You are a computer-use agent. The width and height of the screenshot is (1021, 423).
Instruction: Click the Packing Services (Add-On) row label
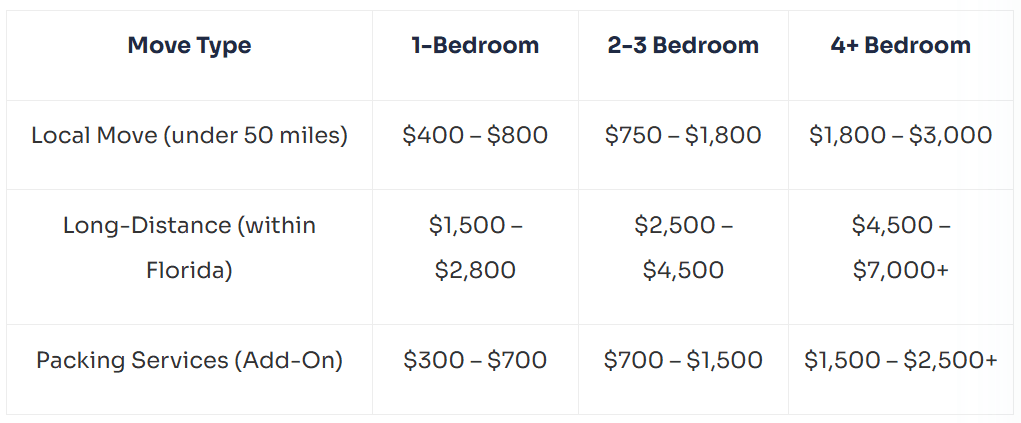tap(189, 360)
